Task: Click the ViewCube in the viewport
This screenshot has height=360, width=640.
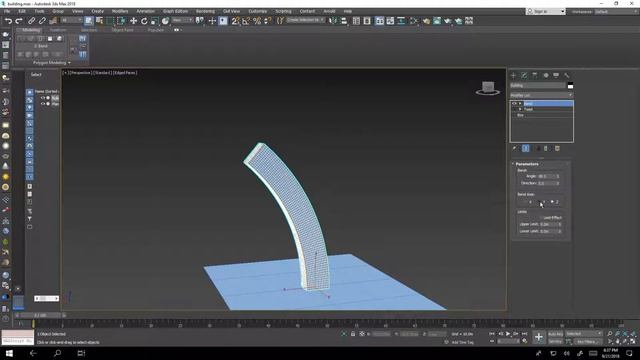Action: [488, 88]
